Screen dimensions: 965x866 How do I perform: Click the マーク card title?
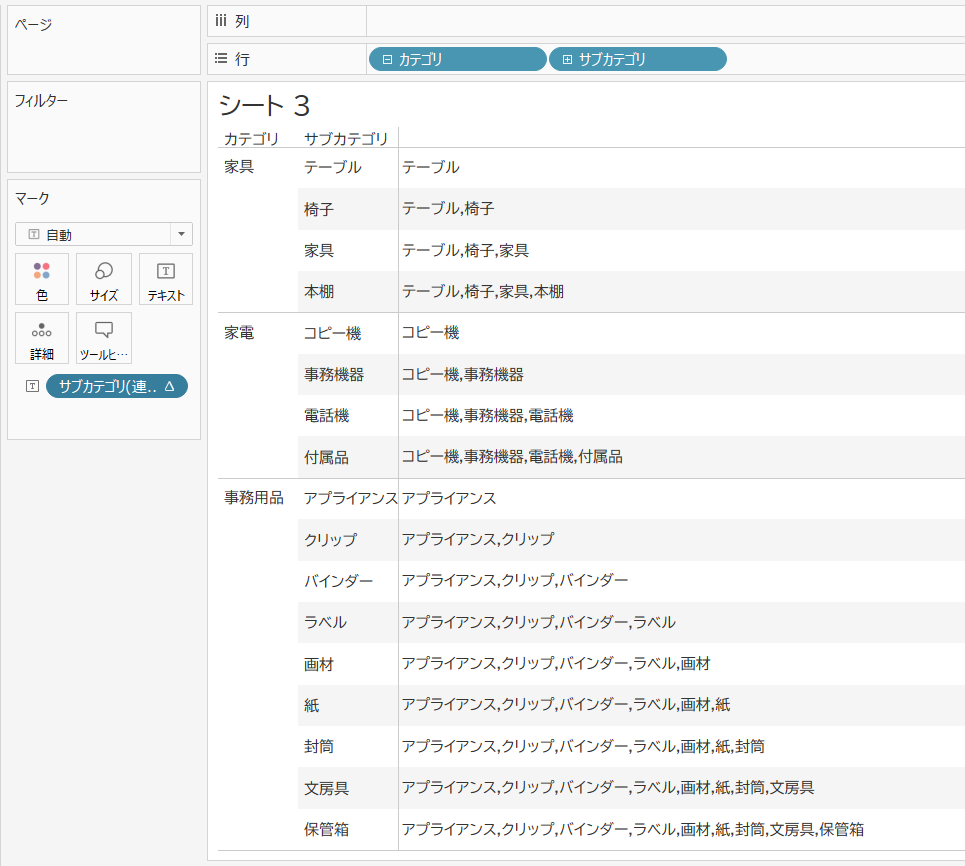point(32,198)
